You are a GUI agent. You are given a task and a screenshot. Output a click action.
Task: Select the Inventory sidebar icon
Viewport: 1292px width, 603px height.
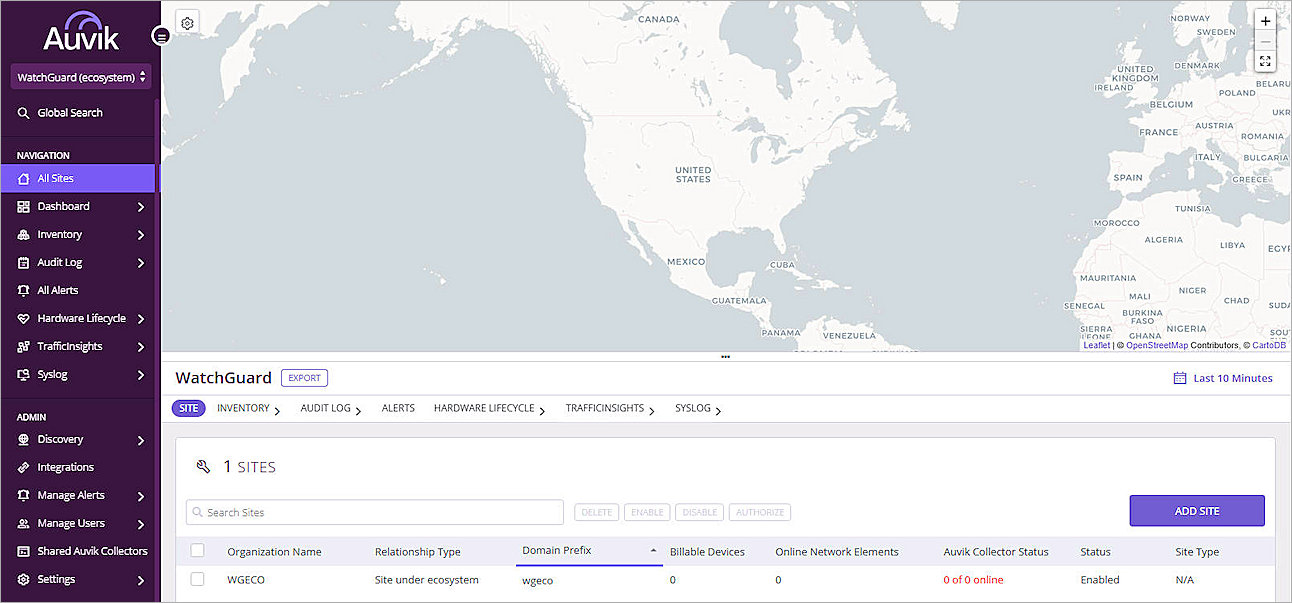click(22, 234)
